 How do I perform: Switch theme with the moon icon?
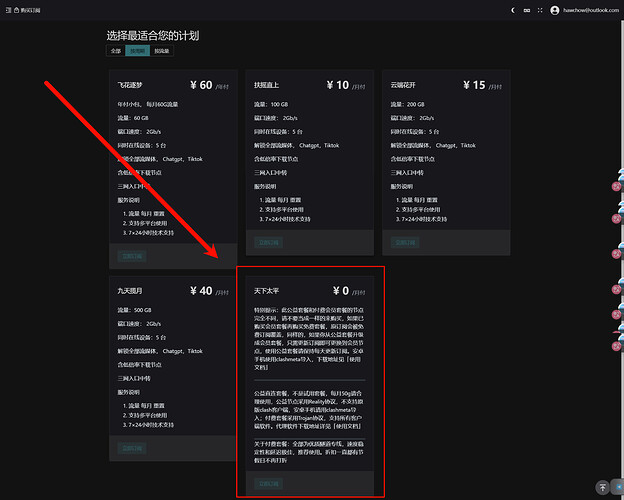click(x=513, y=10)
